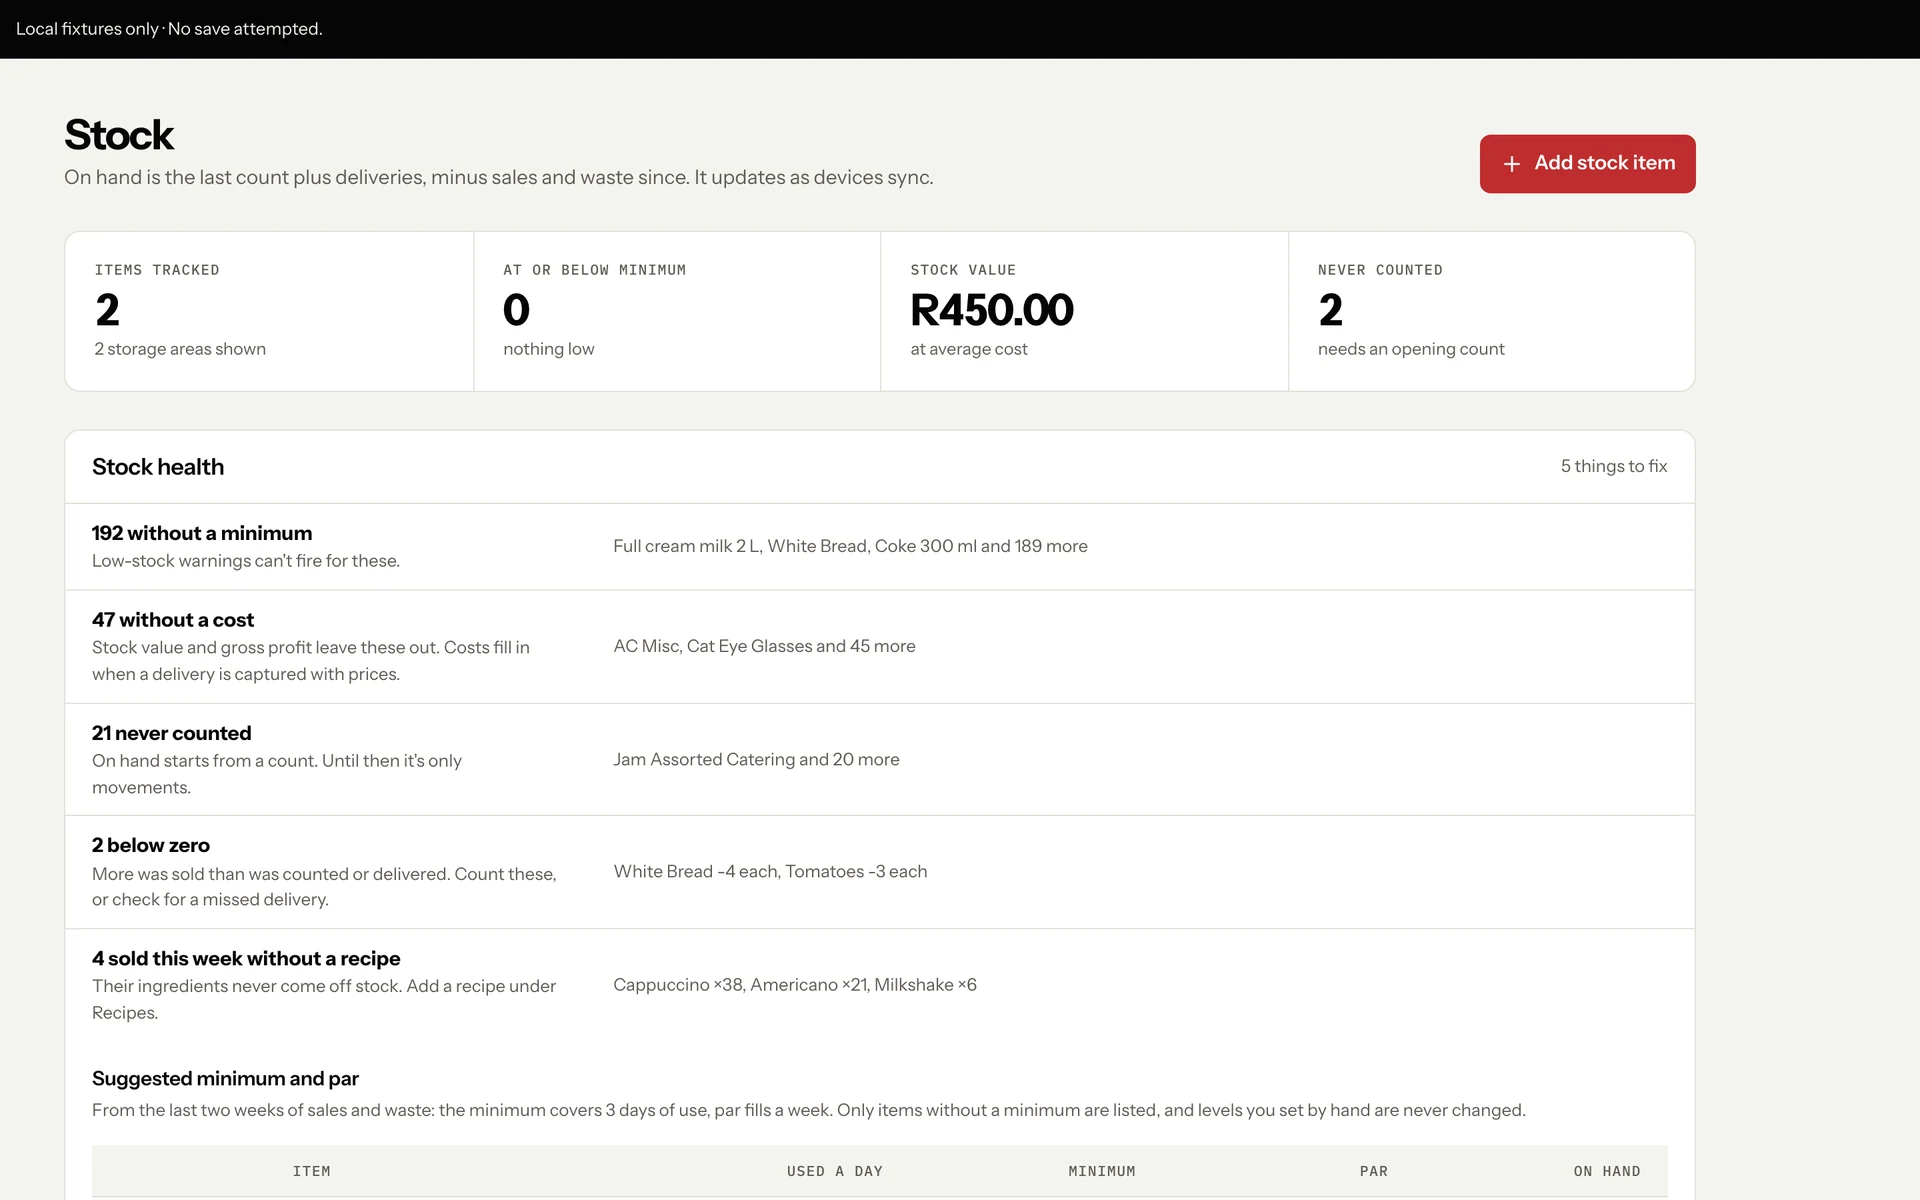Click the Suggested minimum and par heading
Viewport: 1920px width, 1200px height.
[225, 1079]
